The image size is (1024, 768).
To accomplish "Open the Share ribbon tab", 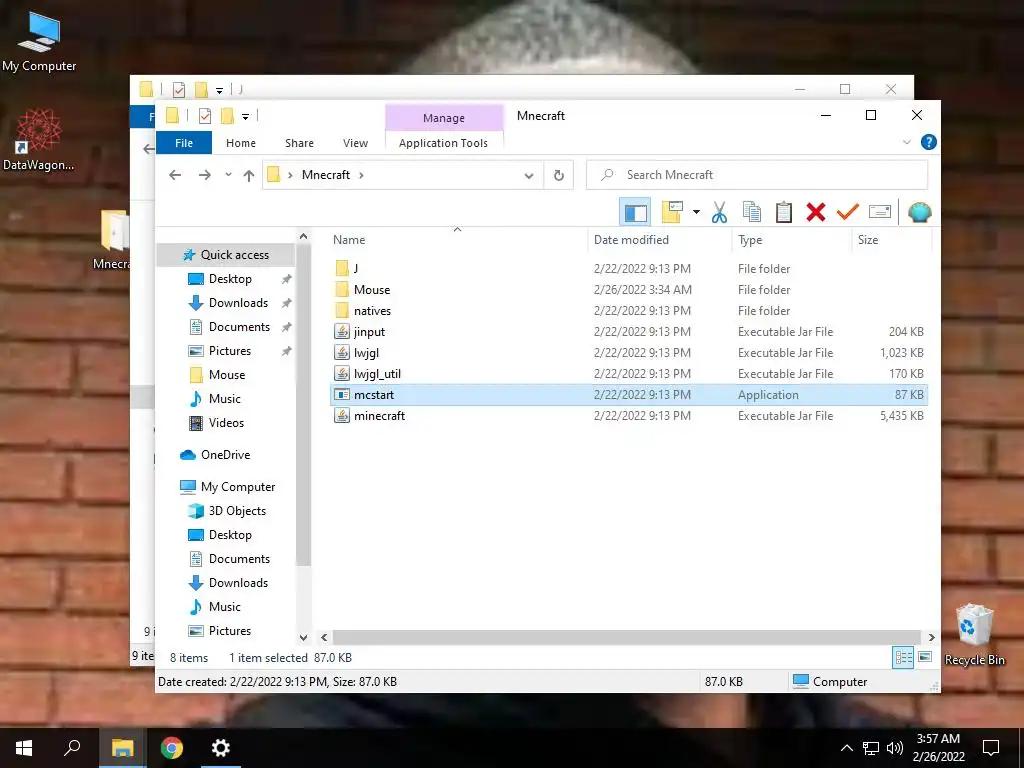I will (x=299, y=143).
